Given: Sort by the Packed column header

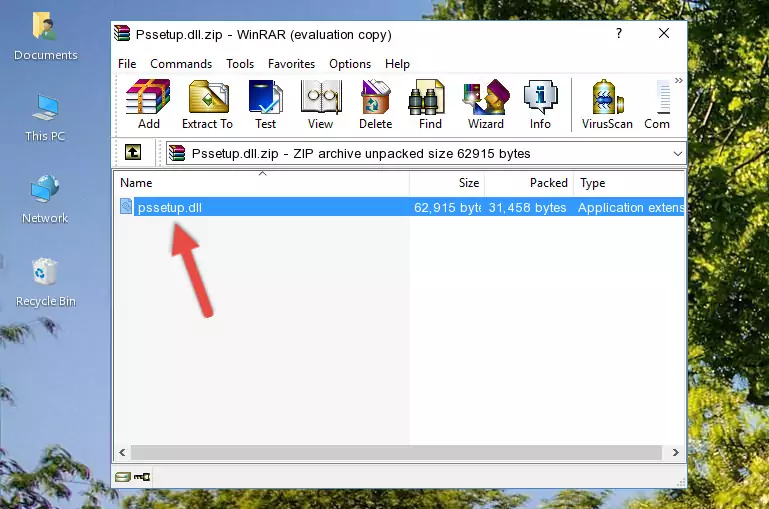Looking at the screenshot, I should click(529, 183).
